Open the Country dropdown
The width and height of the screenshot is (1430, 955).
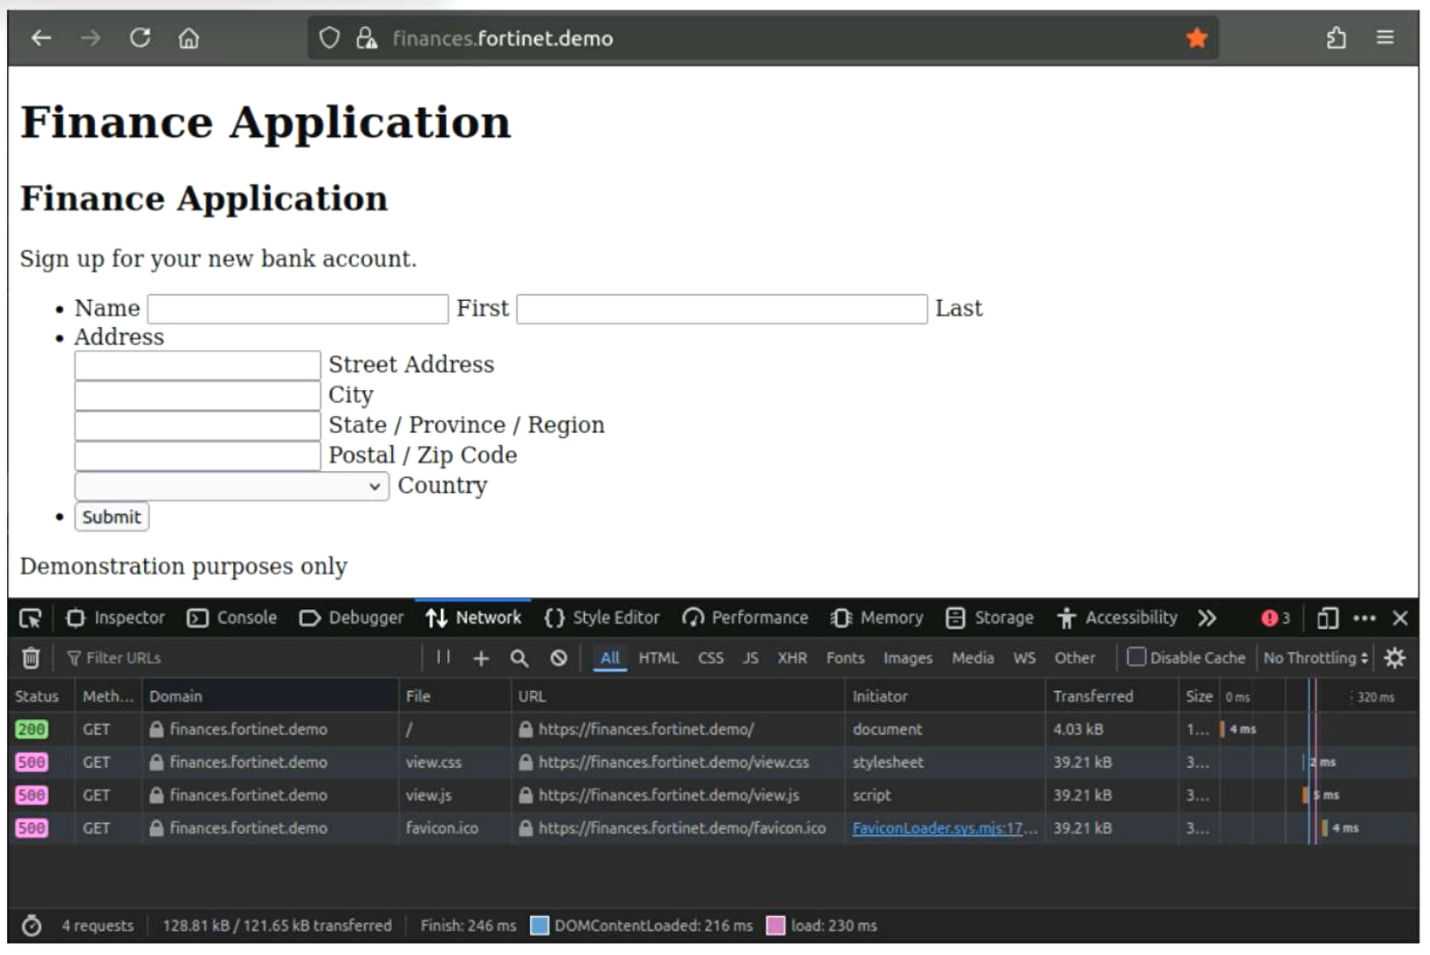point(232,486)
